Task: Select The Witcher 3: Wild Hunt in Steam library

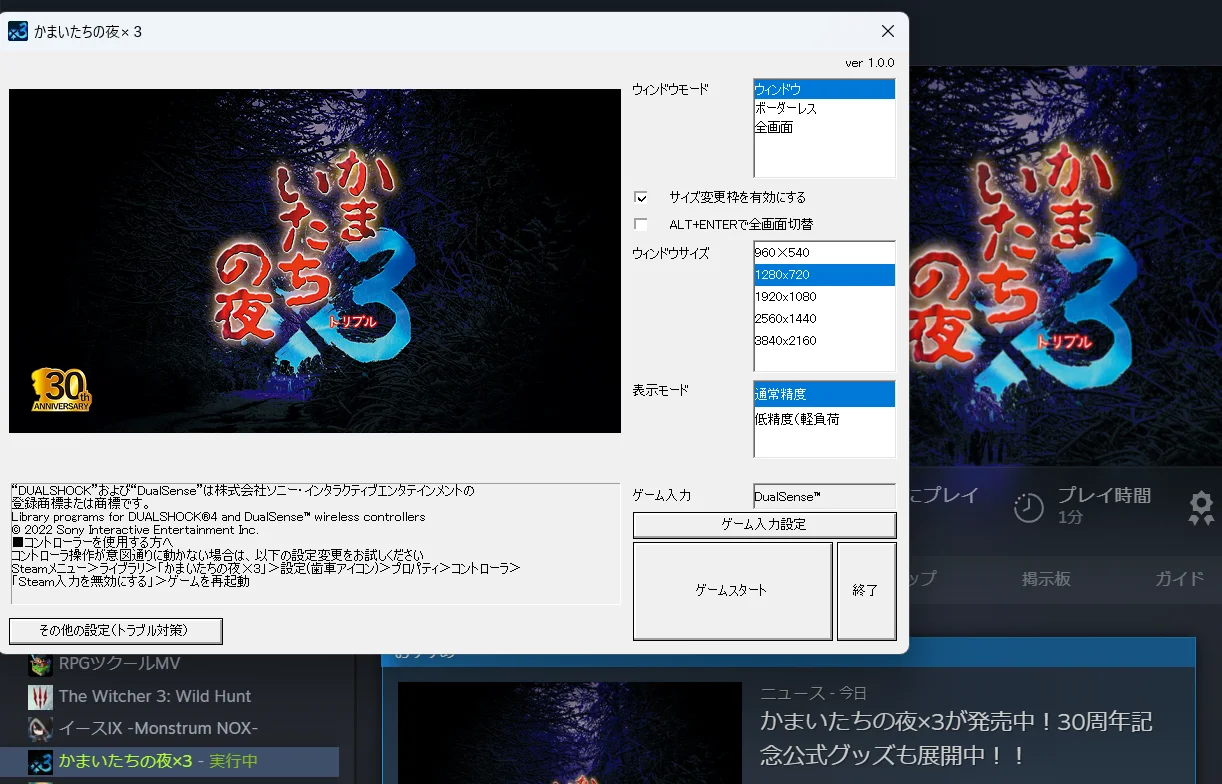Action: (155, 696)
